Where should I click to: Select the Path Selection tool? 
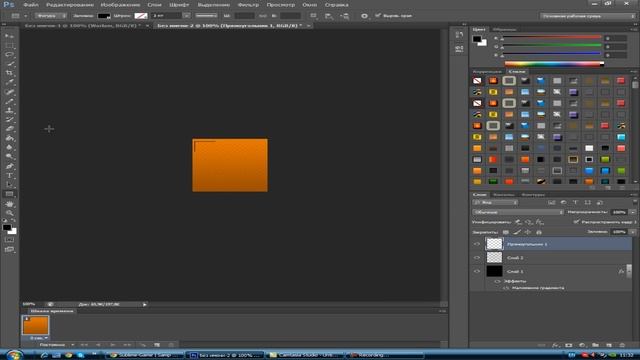(x=9, y=185)
